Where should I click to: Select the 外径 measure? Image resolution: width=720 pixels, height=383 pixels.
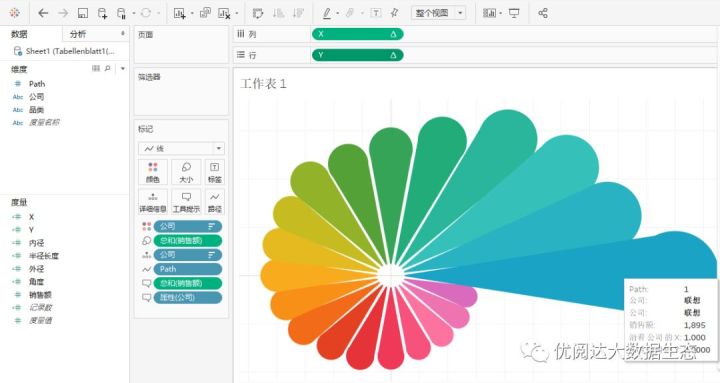pos(36,269)
